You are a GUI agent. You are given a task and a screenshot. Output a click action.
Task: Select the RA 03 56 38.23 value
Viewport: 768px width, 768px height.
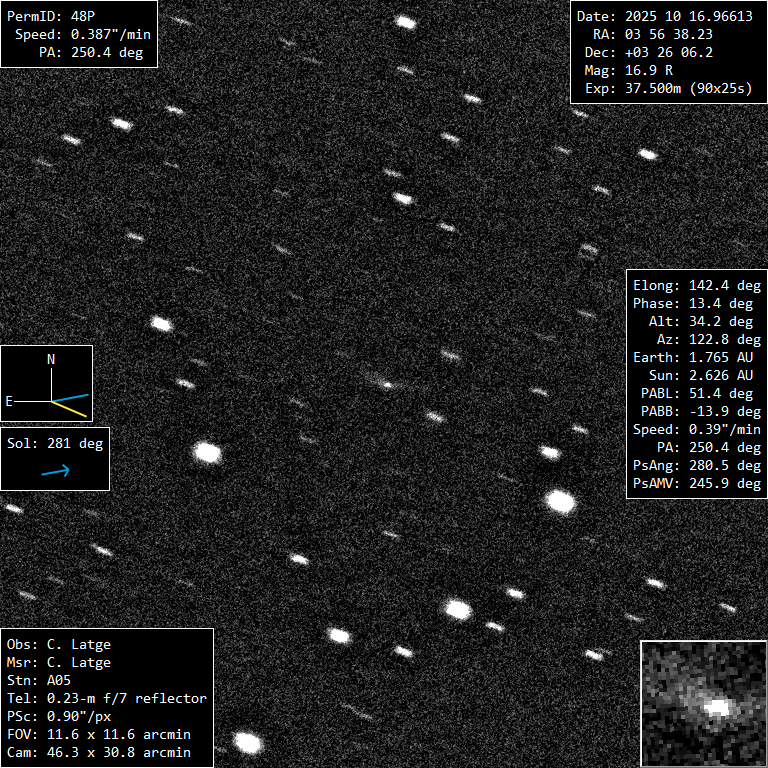click(x=674, y=35)
